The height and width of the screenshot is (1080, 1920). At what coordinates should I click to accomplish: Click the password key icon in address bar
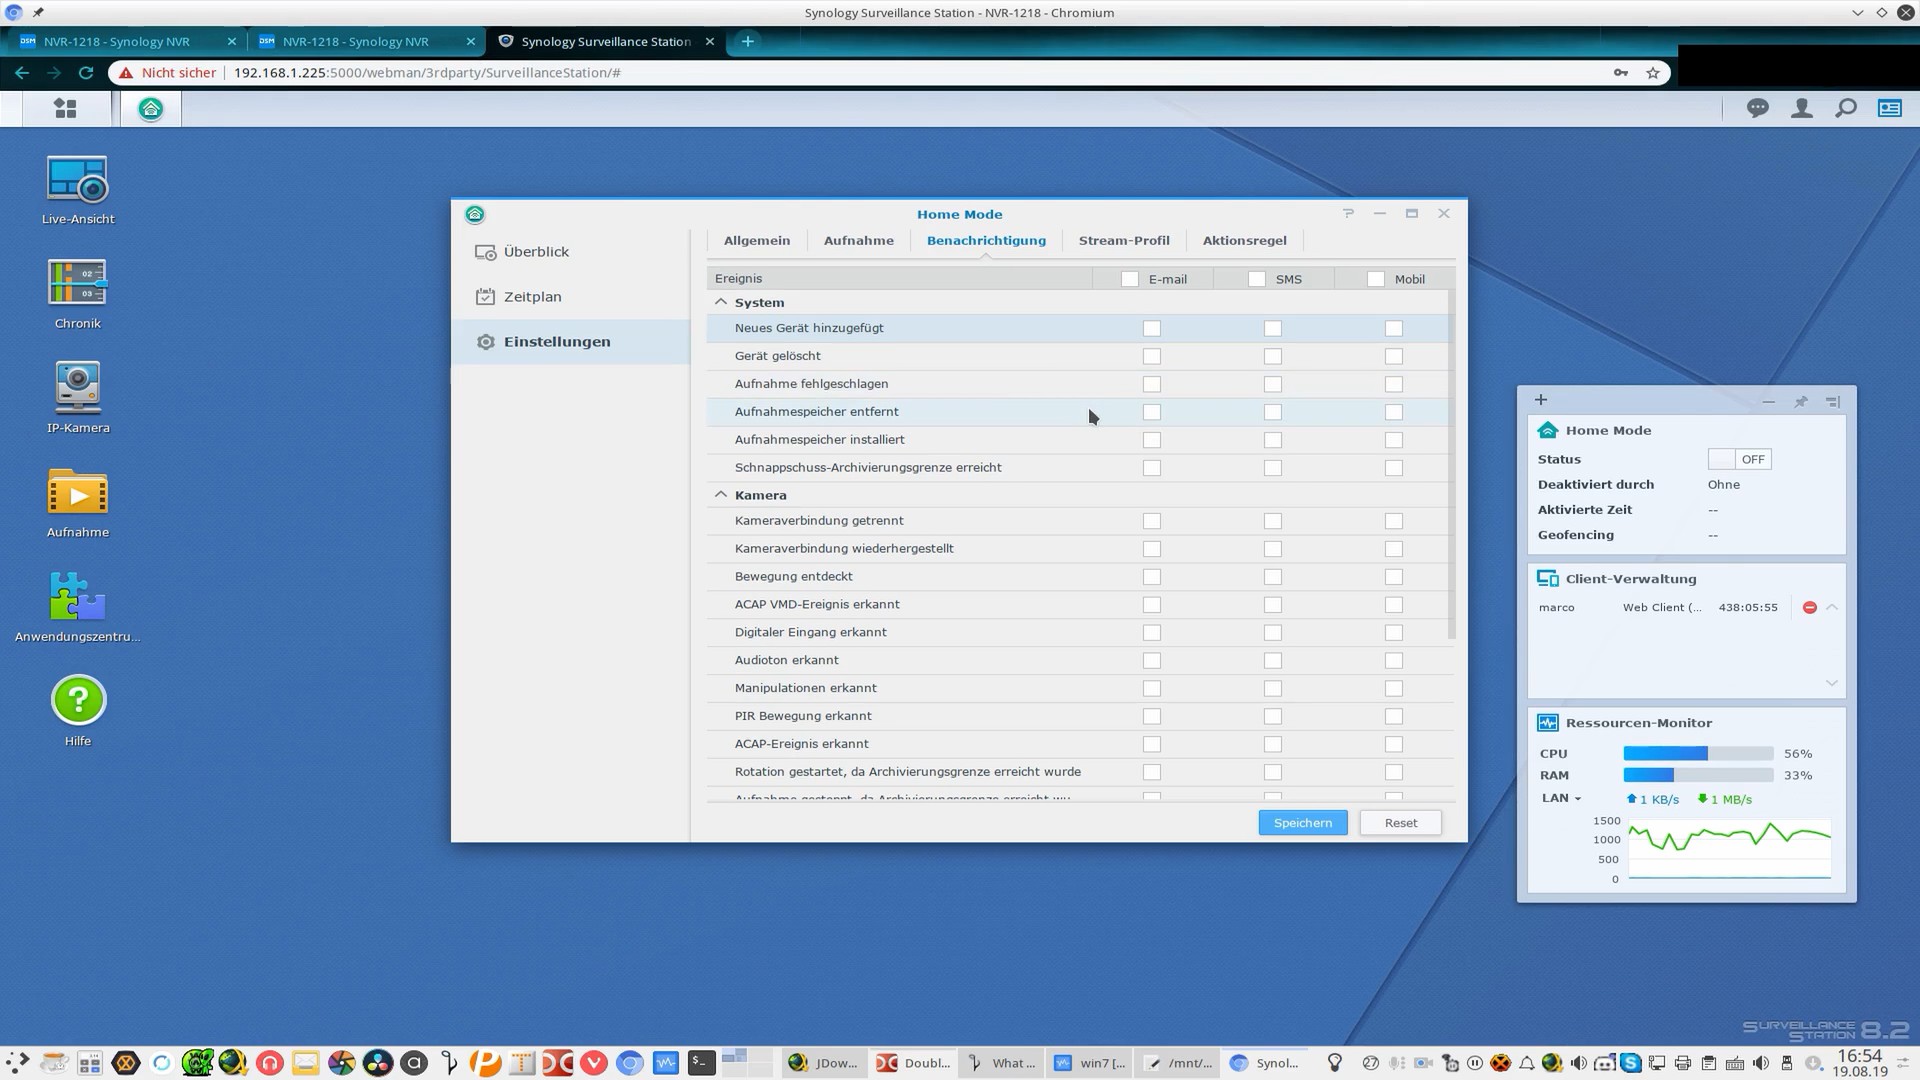pos(1620,72)
